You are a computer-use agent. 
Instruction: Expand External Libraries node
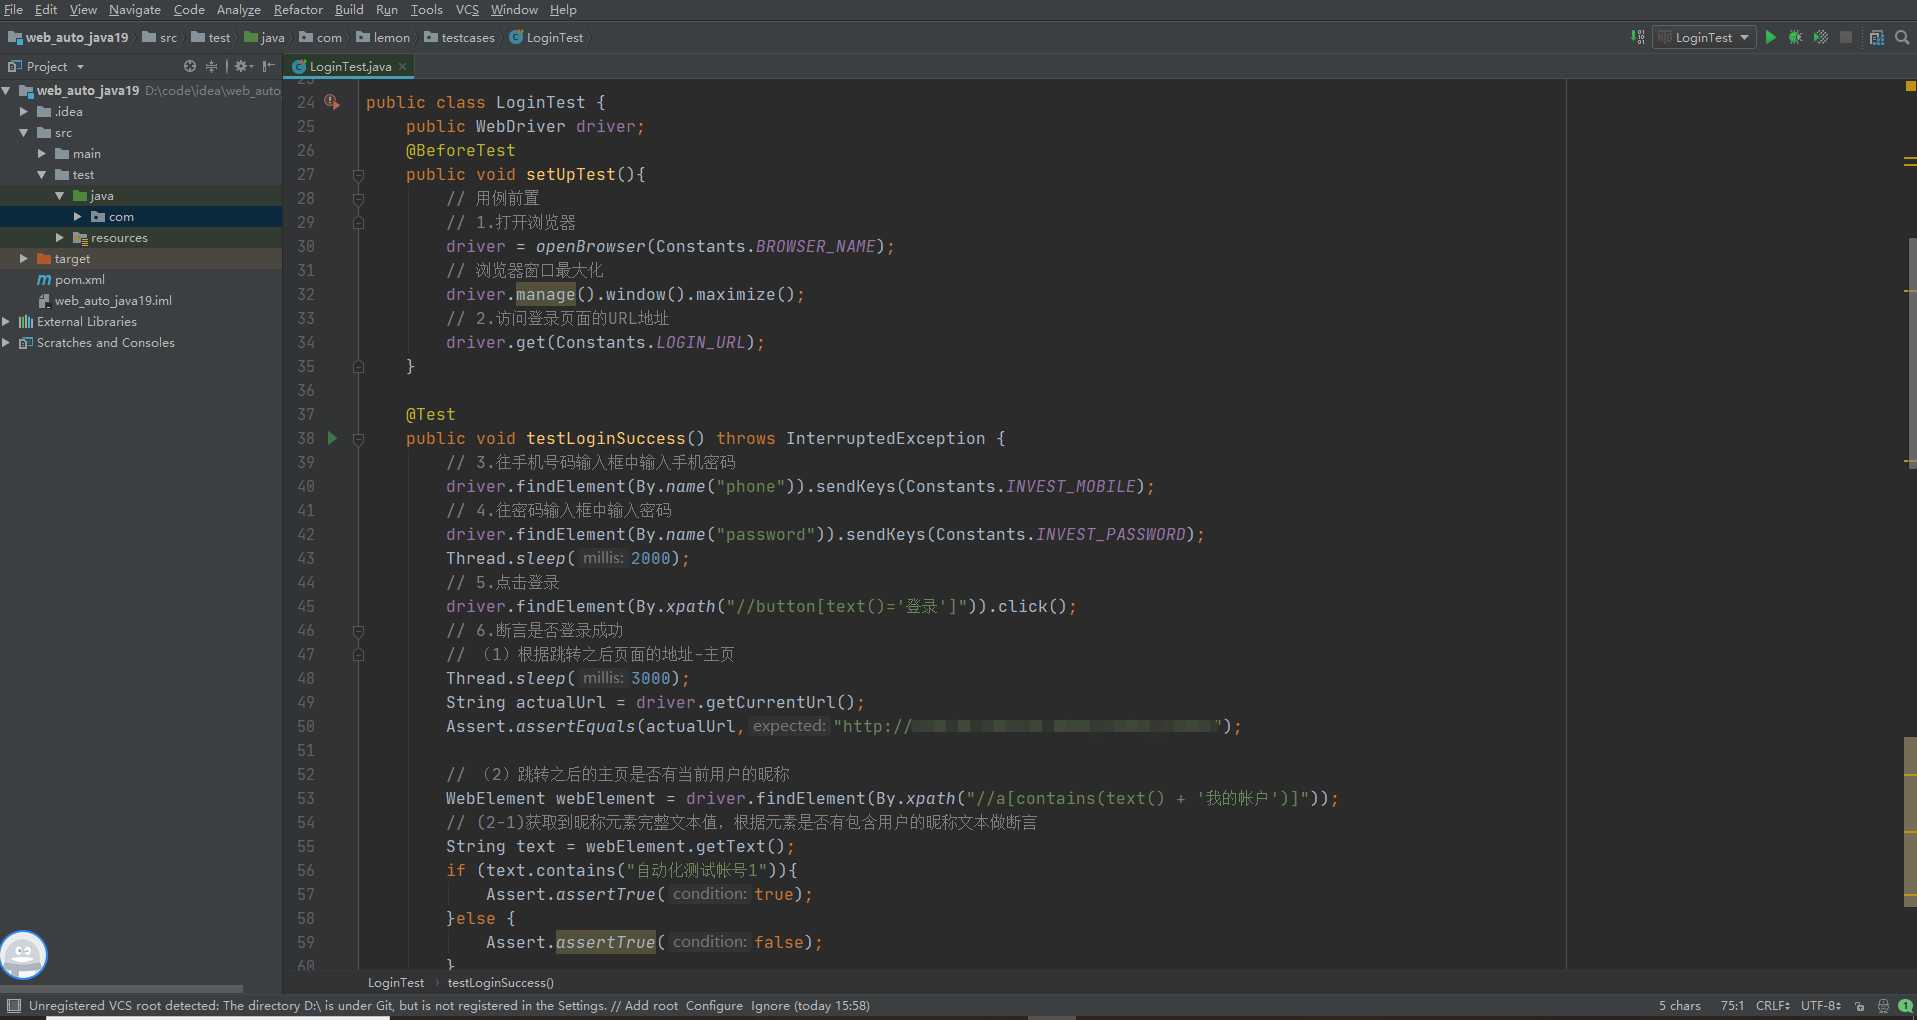[7, 322]
